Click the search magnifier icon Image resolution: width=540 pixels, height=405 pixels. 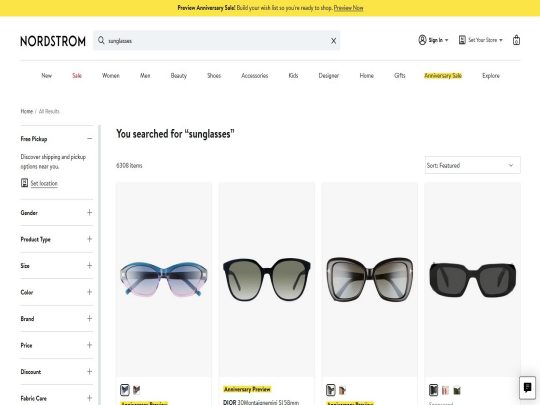[x=101, y=40]
